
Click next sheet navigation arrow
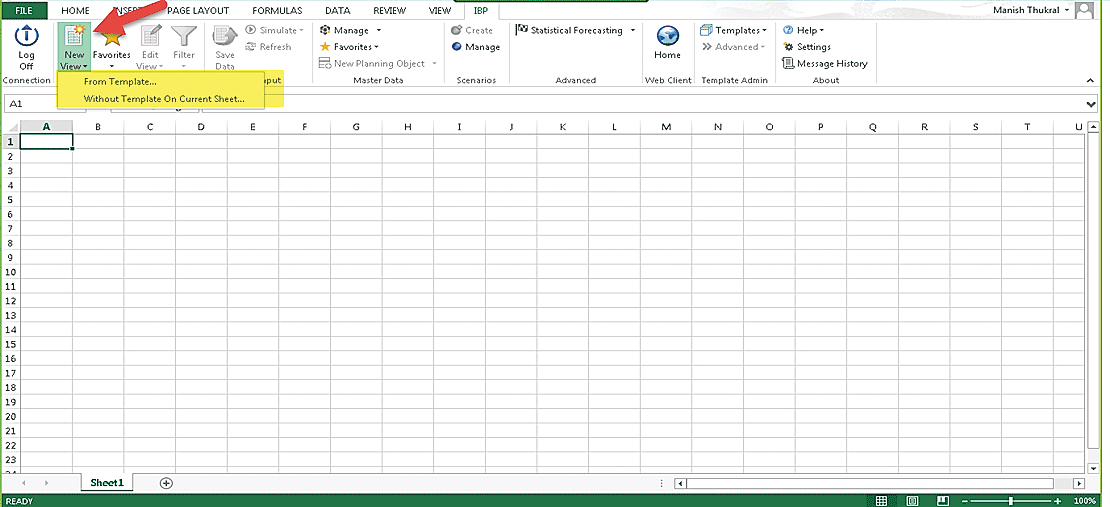pos(47,483)
